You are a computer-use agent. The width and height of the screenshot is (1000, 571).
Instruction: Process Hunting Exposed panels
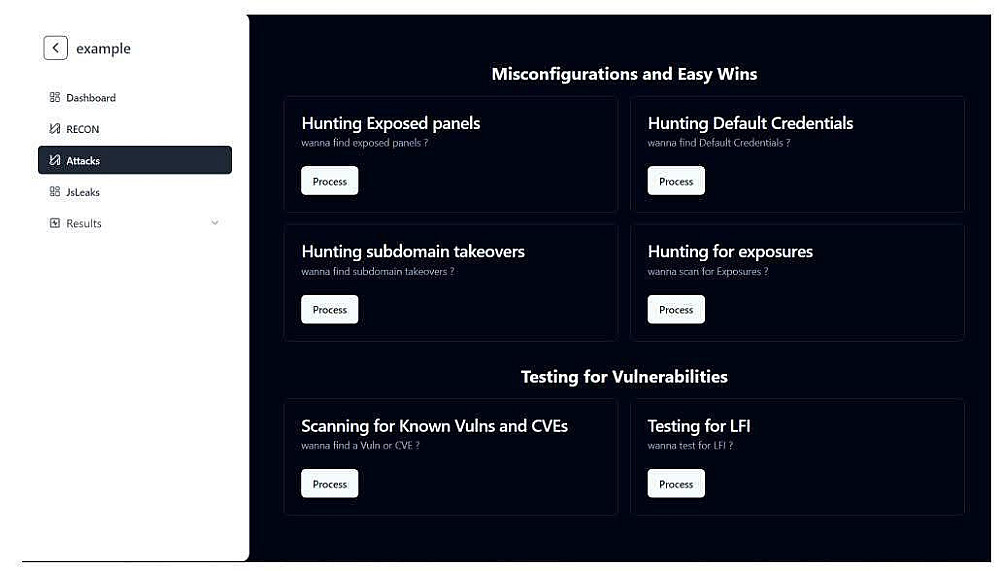pos(329,181)
